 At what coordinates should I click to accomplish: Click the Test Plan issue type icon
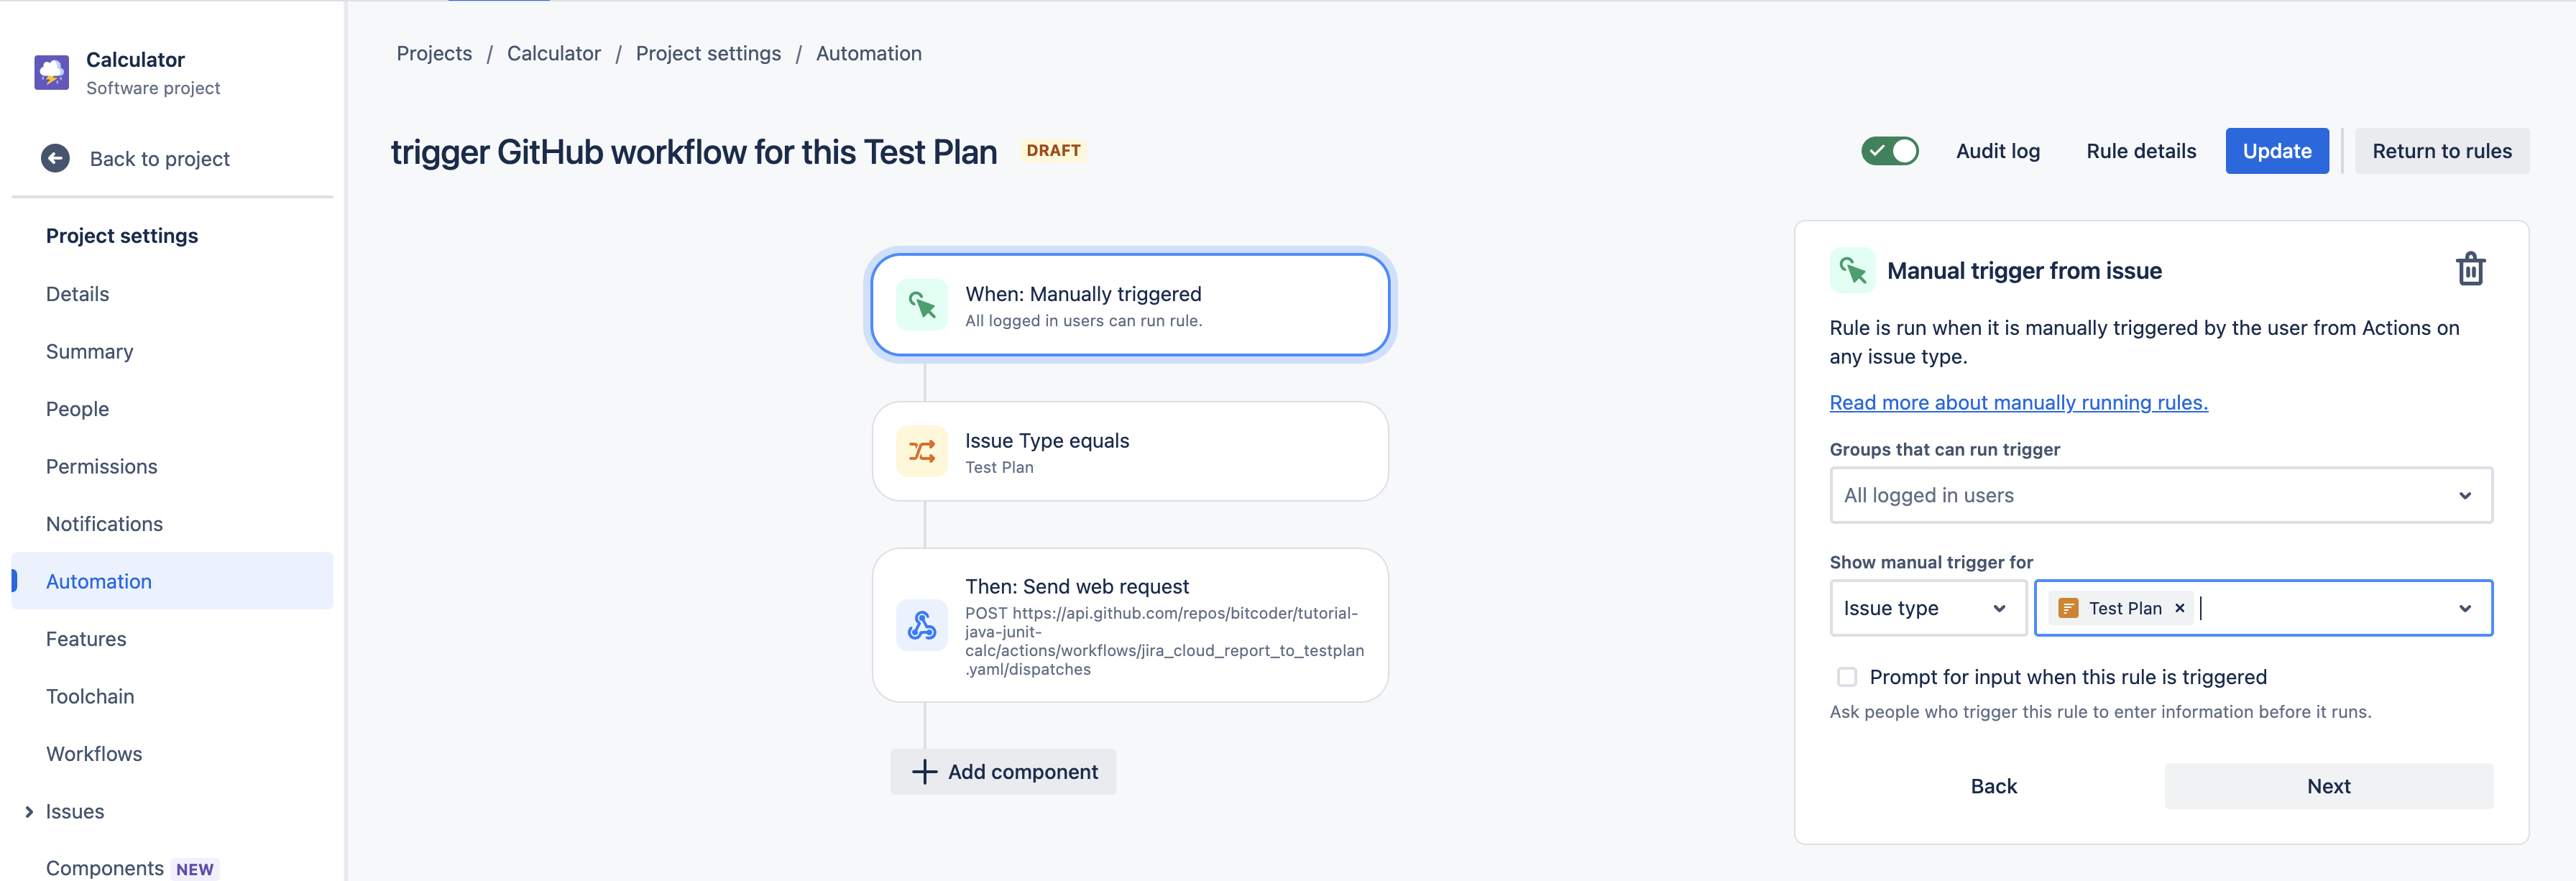click(2068, 608)
